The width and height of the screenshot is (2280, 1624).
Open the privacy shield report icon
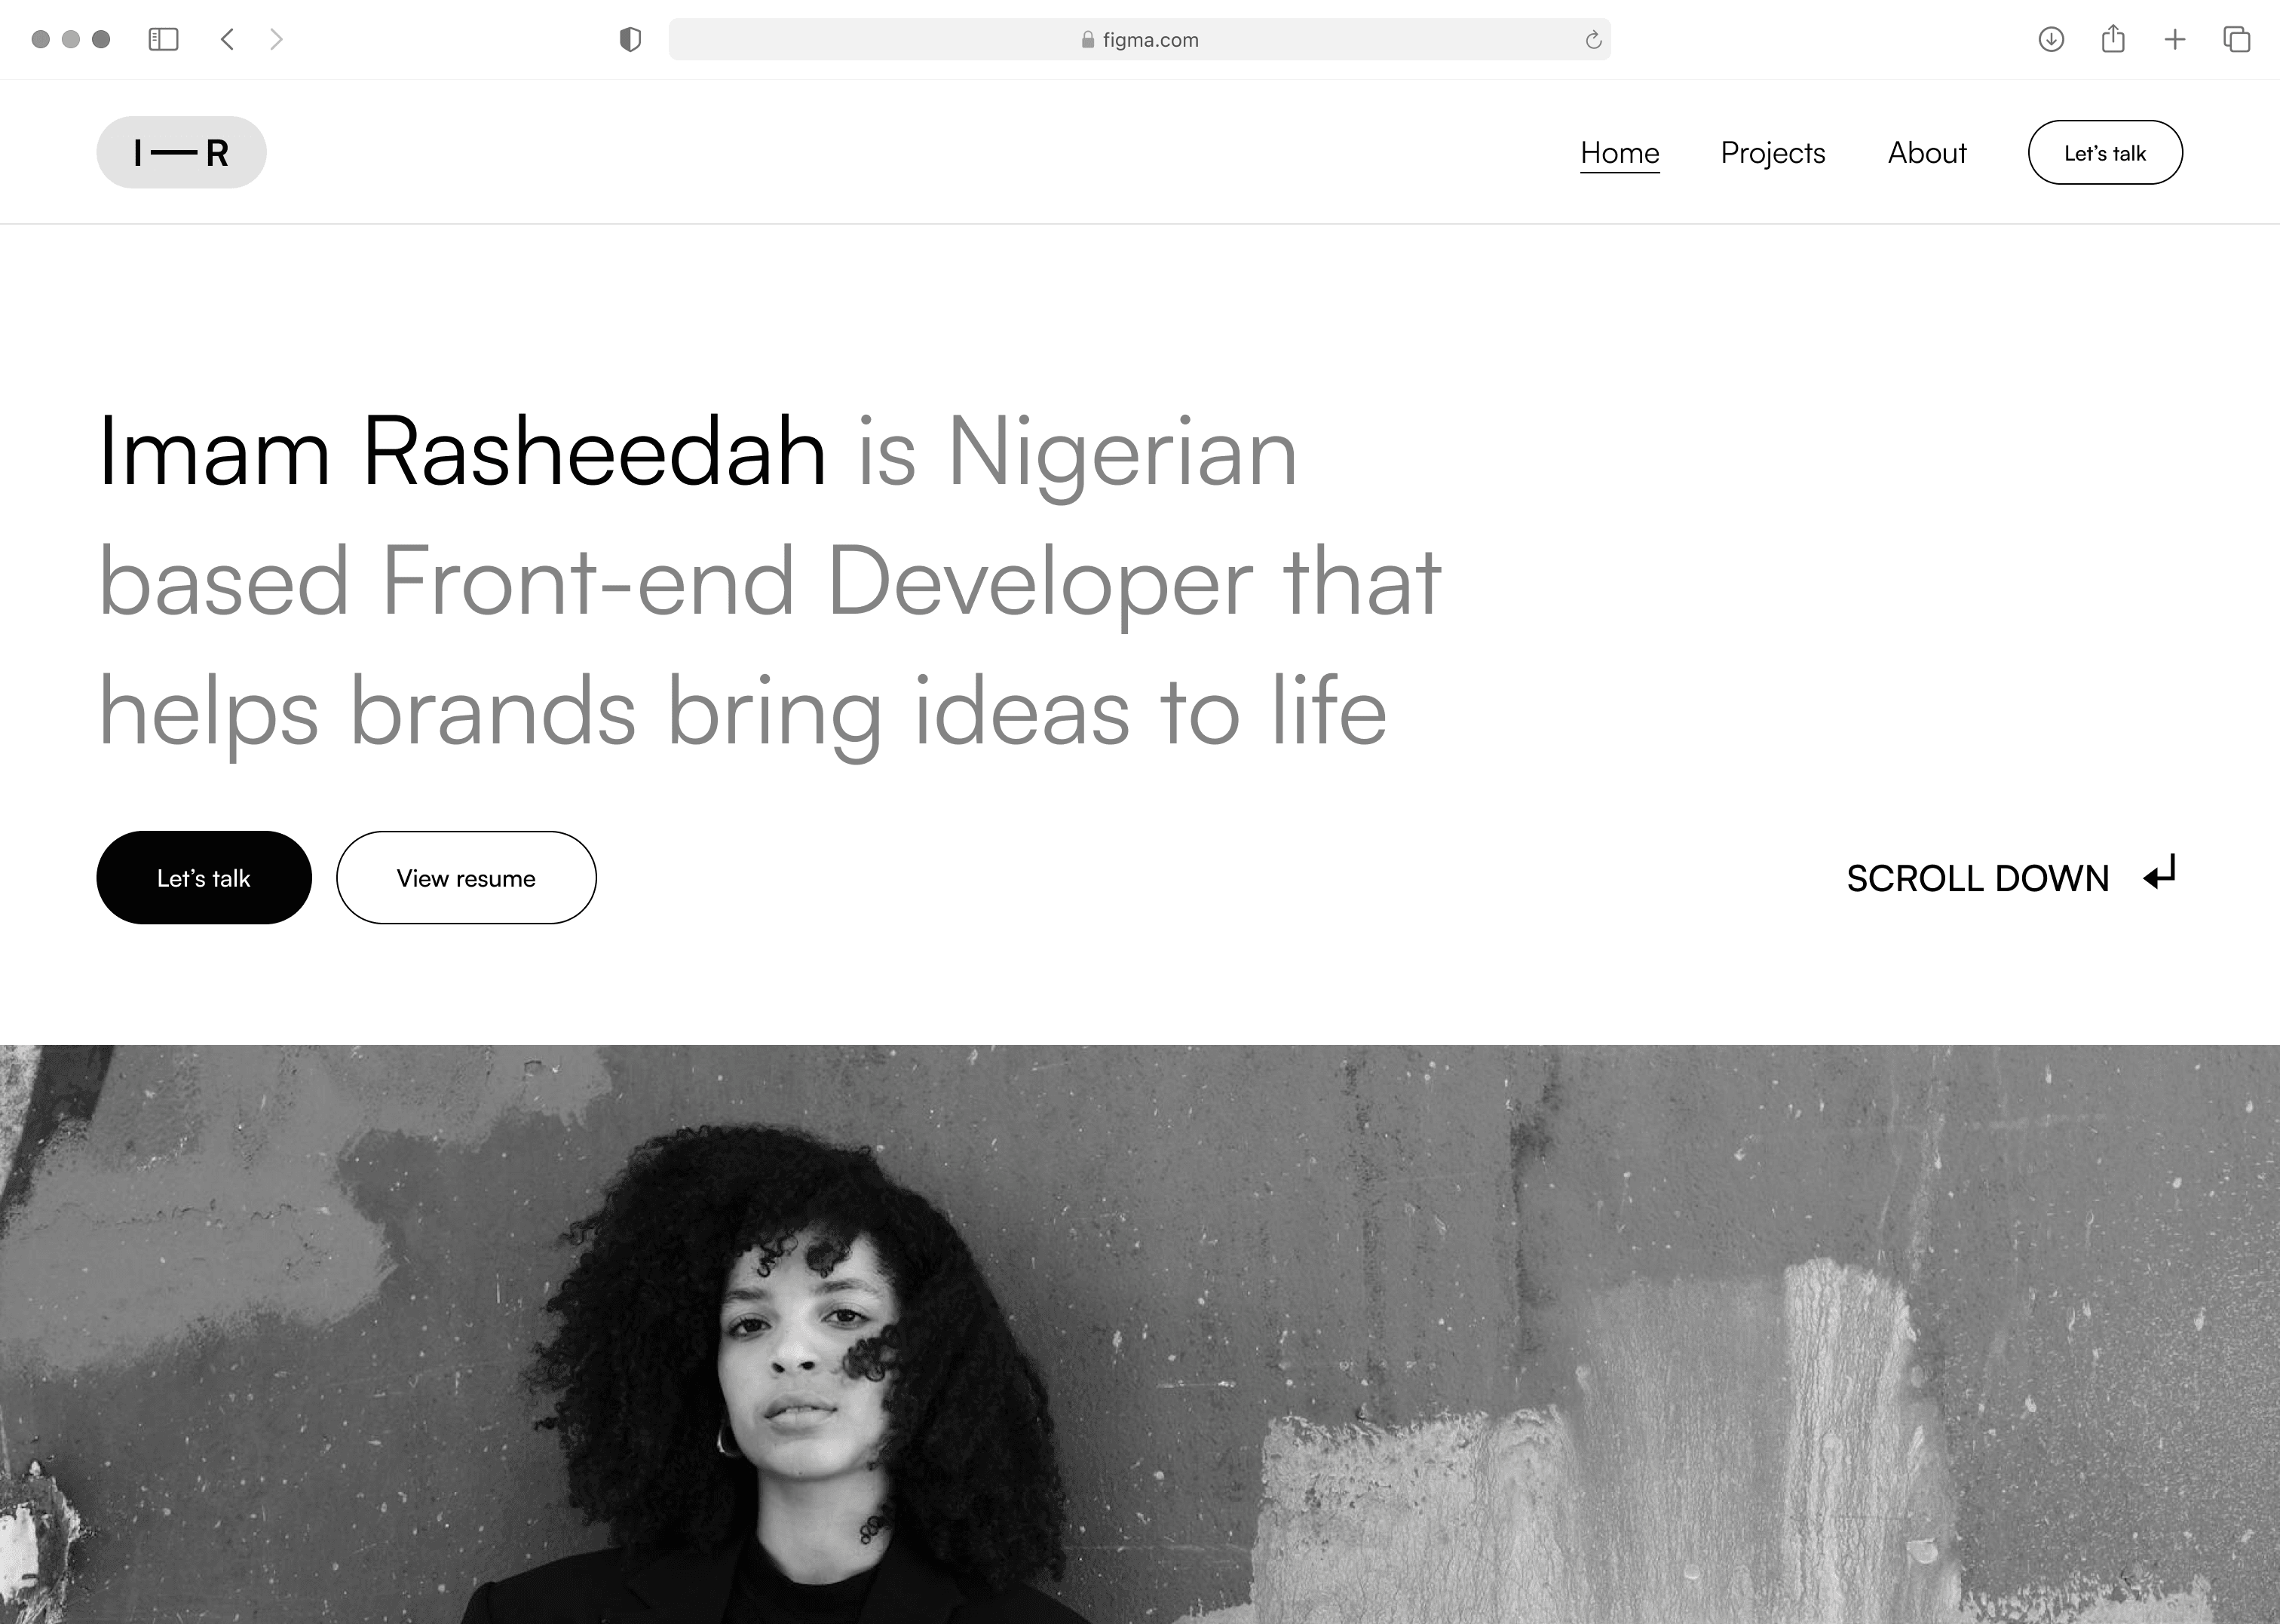(630, 39)
